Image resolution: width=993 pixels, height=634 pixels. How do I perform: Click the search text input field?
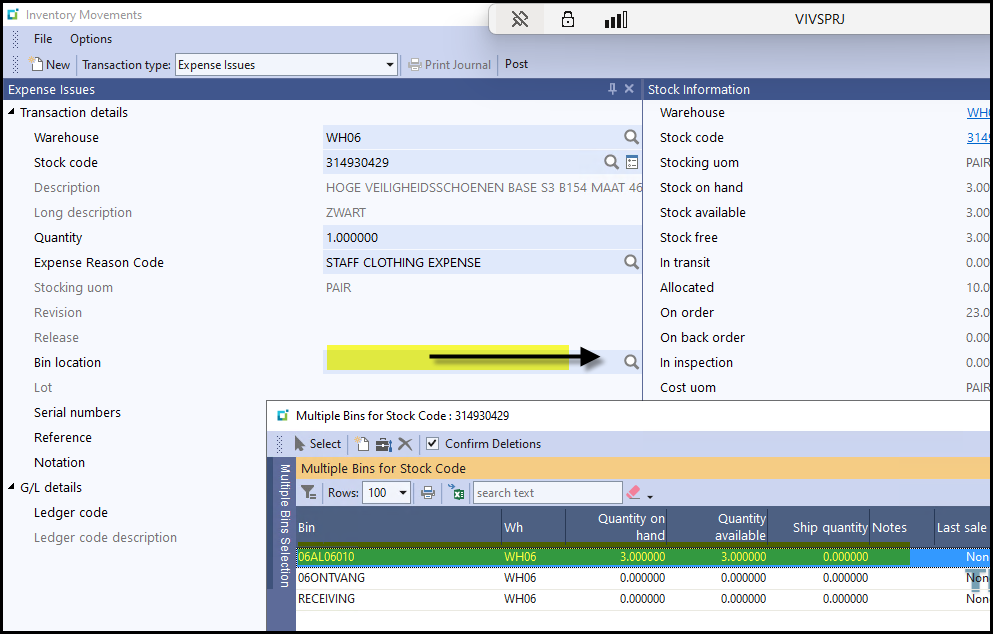coord(547,493)
